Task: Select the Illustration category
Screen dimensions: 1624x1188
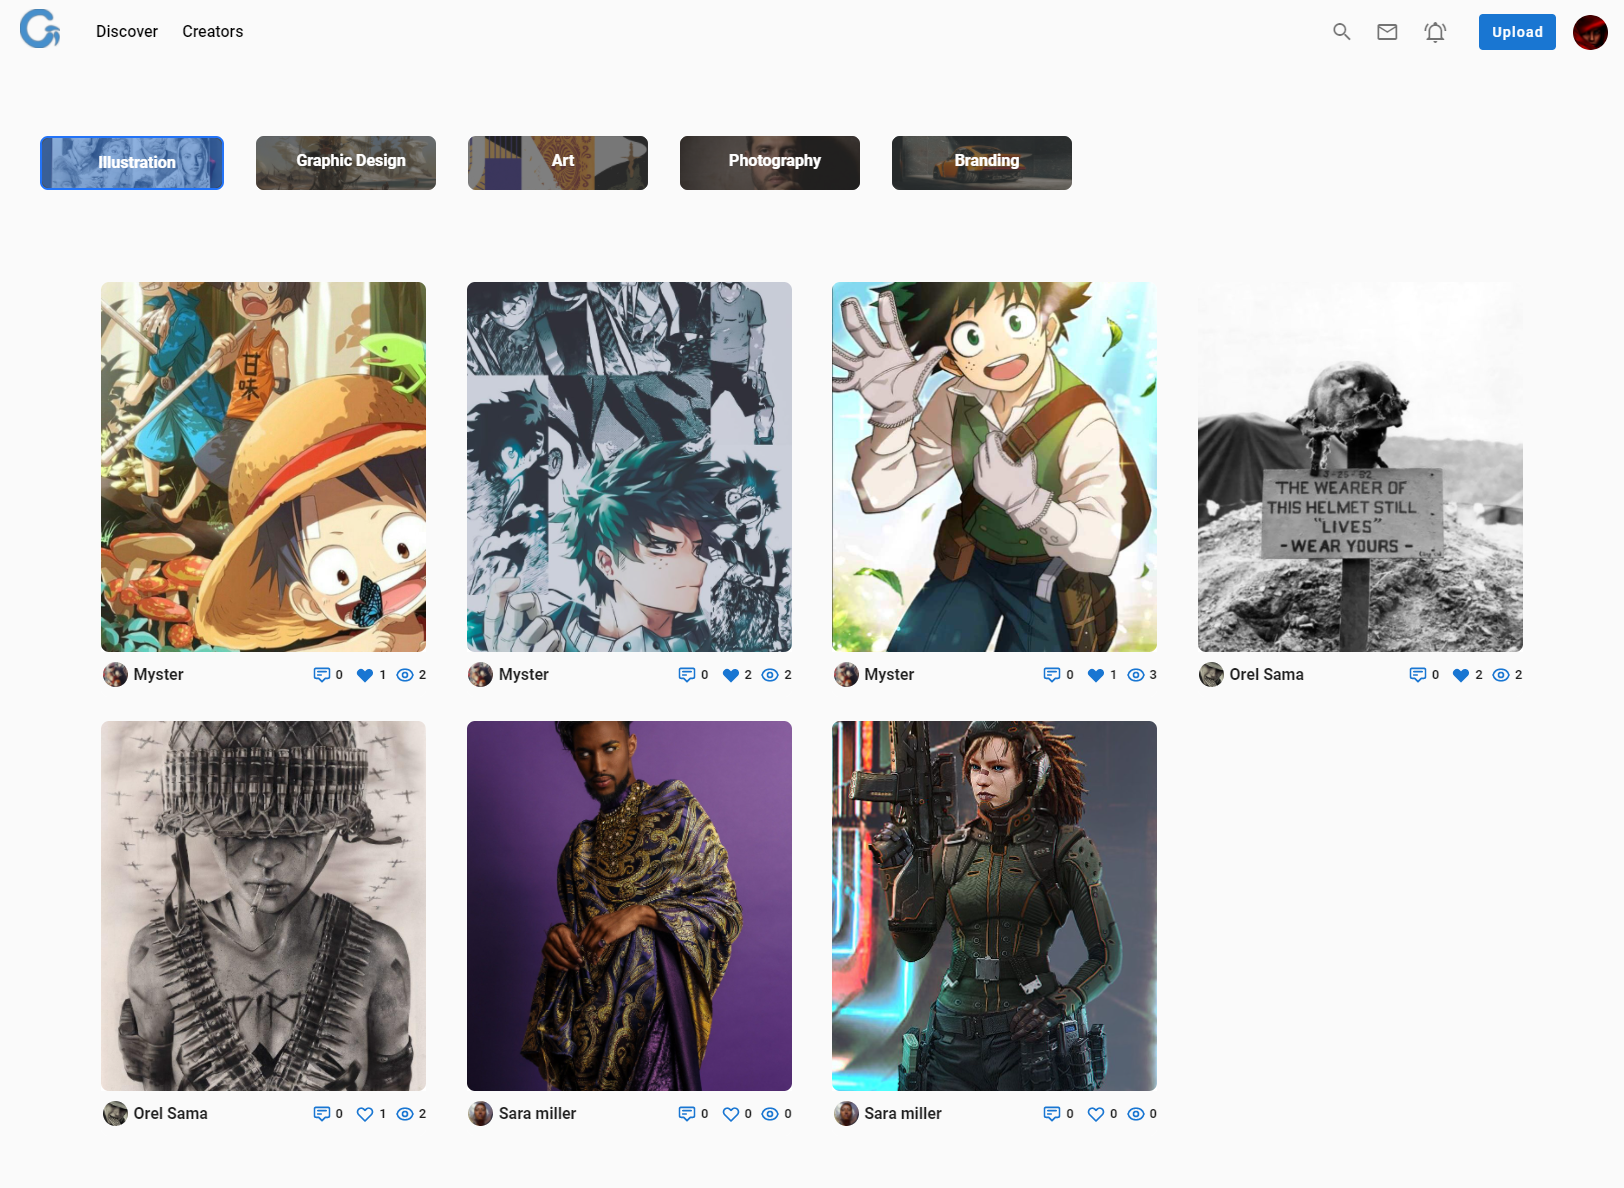Action: pos(132,163)
